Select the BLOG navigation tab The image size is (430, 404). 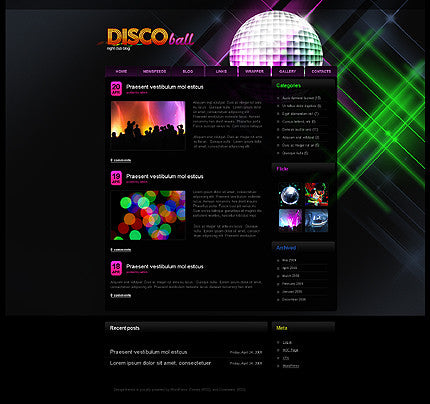[188, 71]
